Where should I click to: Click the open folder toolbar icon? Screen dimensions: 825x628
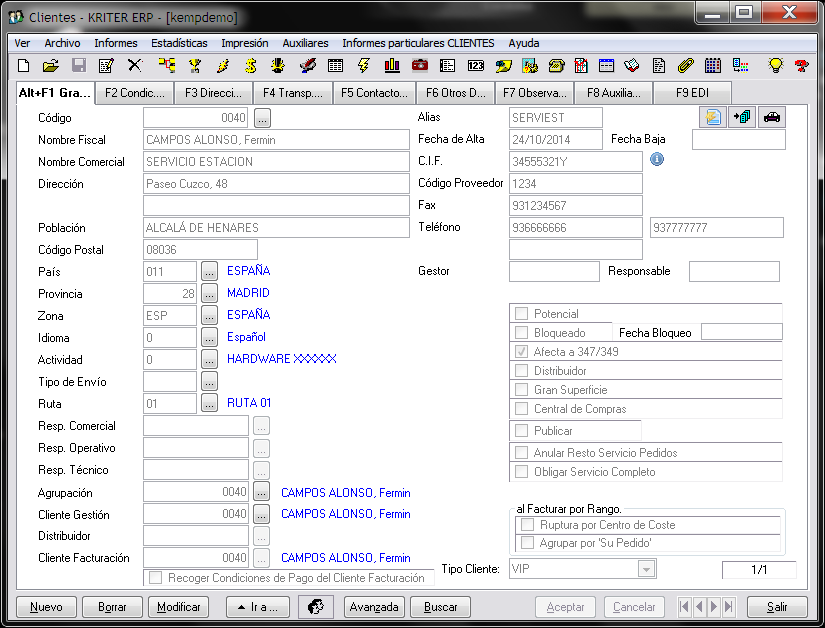point(51,66)
